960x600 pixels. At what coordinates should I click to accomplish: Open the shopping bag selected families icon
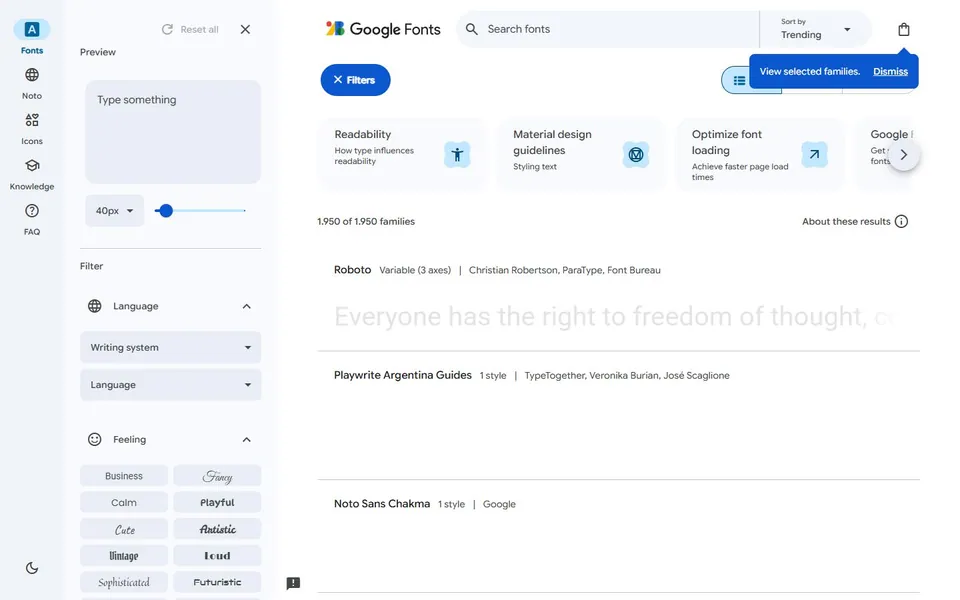click(x=904, y=29)
